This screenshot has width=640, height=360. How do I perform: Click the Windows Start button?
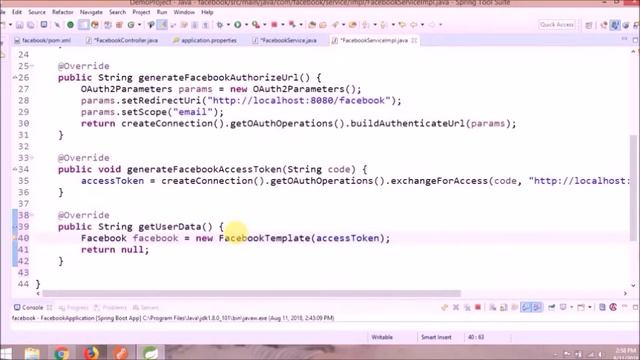(x=6, y=353)
